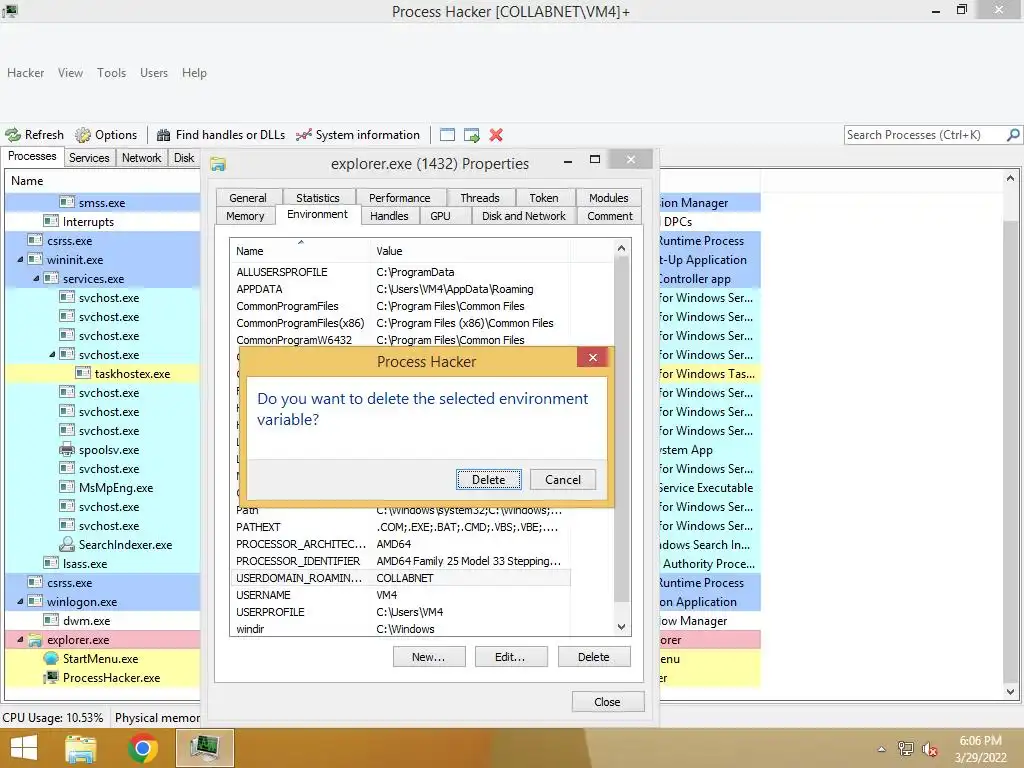Click the red X terminate icon
The image size is (1024, 768).
click(496, 135)
